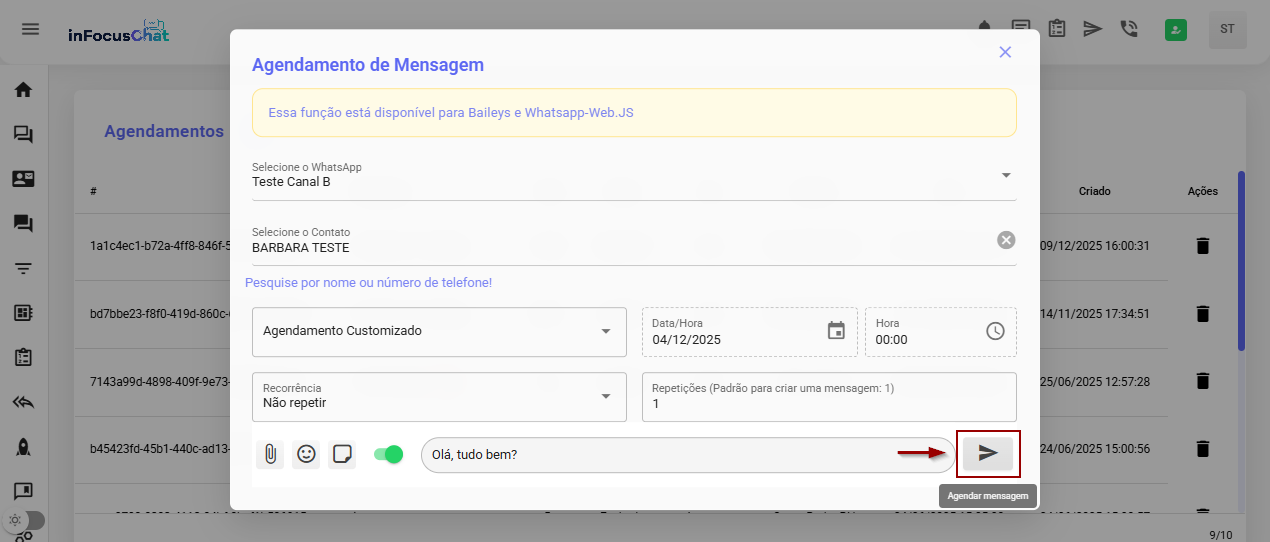Click the paperclip attachment icon
Viewport: 1270px width, 542px height.
[x=270, y=454]
